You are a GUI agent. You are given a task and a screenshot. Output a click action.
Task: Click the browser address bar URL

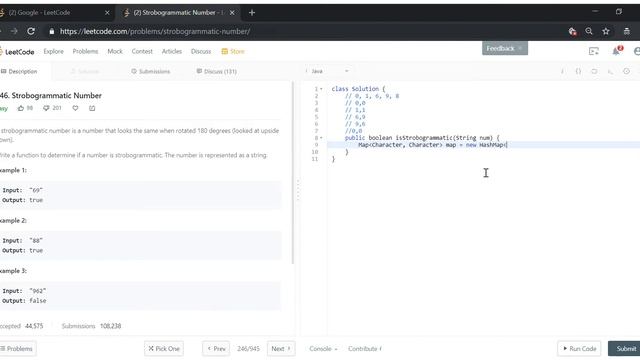tap(155, 31)
